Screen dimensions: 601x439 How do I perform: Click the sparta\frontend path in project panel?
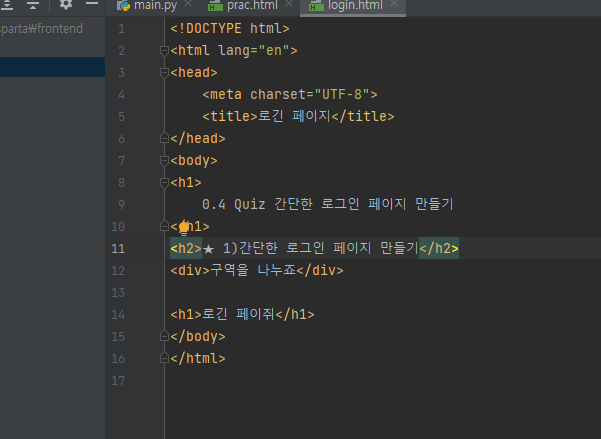(x=41, y=29)
